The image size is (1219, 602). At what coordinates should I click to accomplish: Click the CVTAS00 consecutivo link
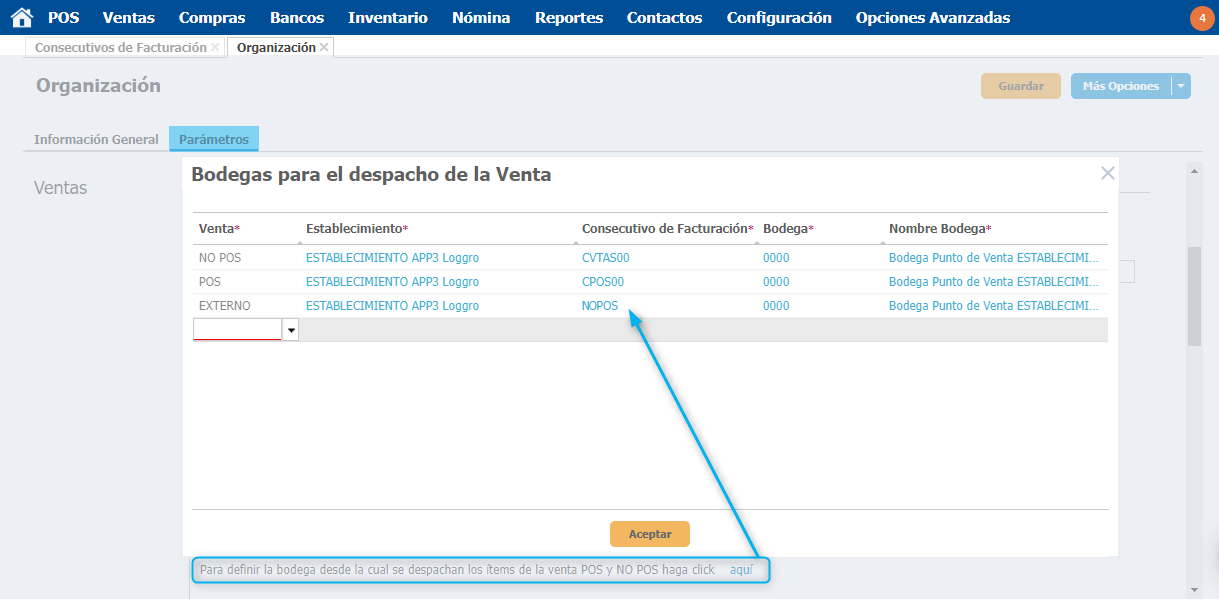pyautogui.click(x=605, y=258)
